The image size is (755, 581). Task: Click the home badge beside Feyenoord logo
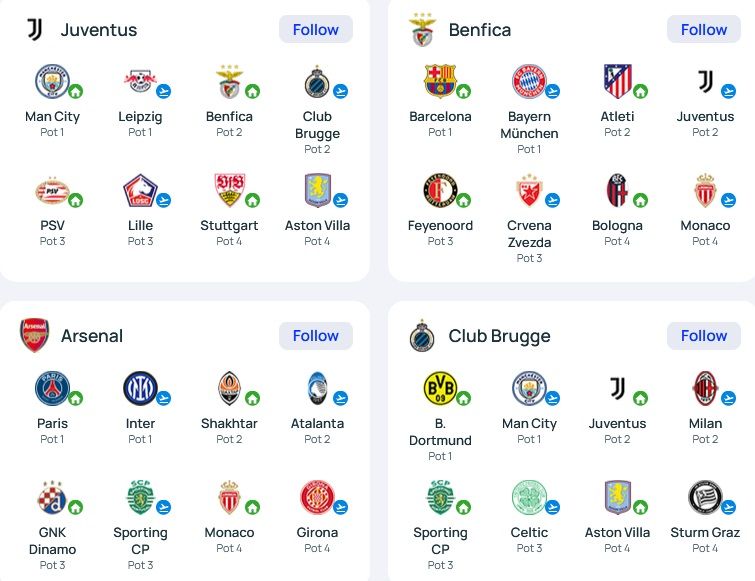(x=463, y=200)
